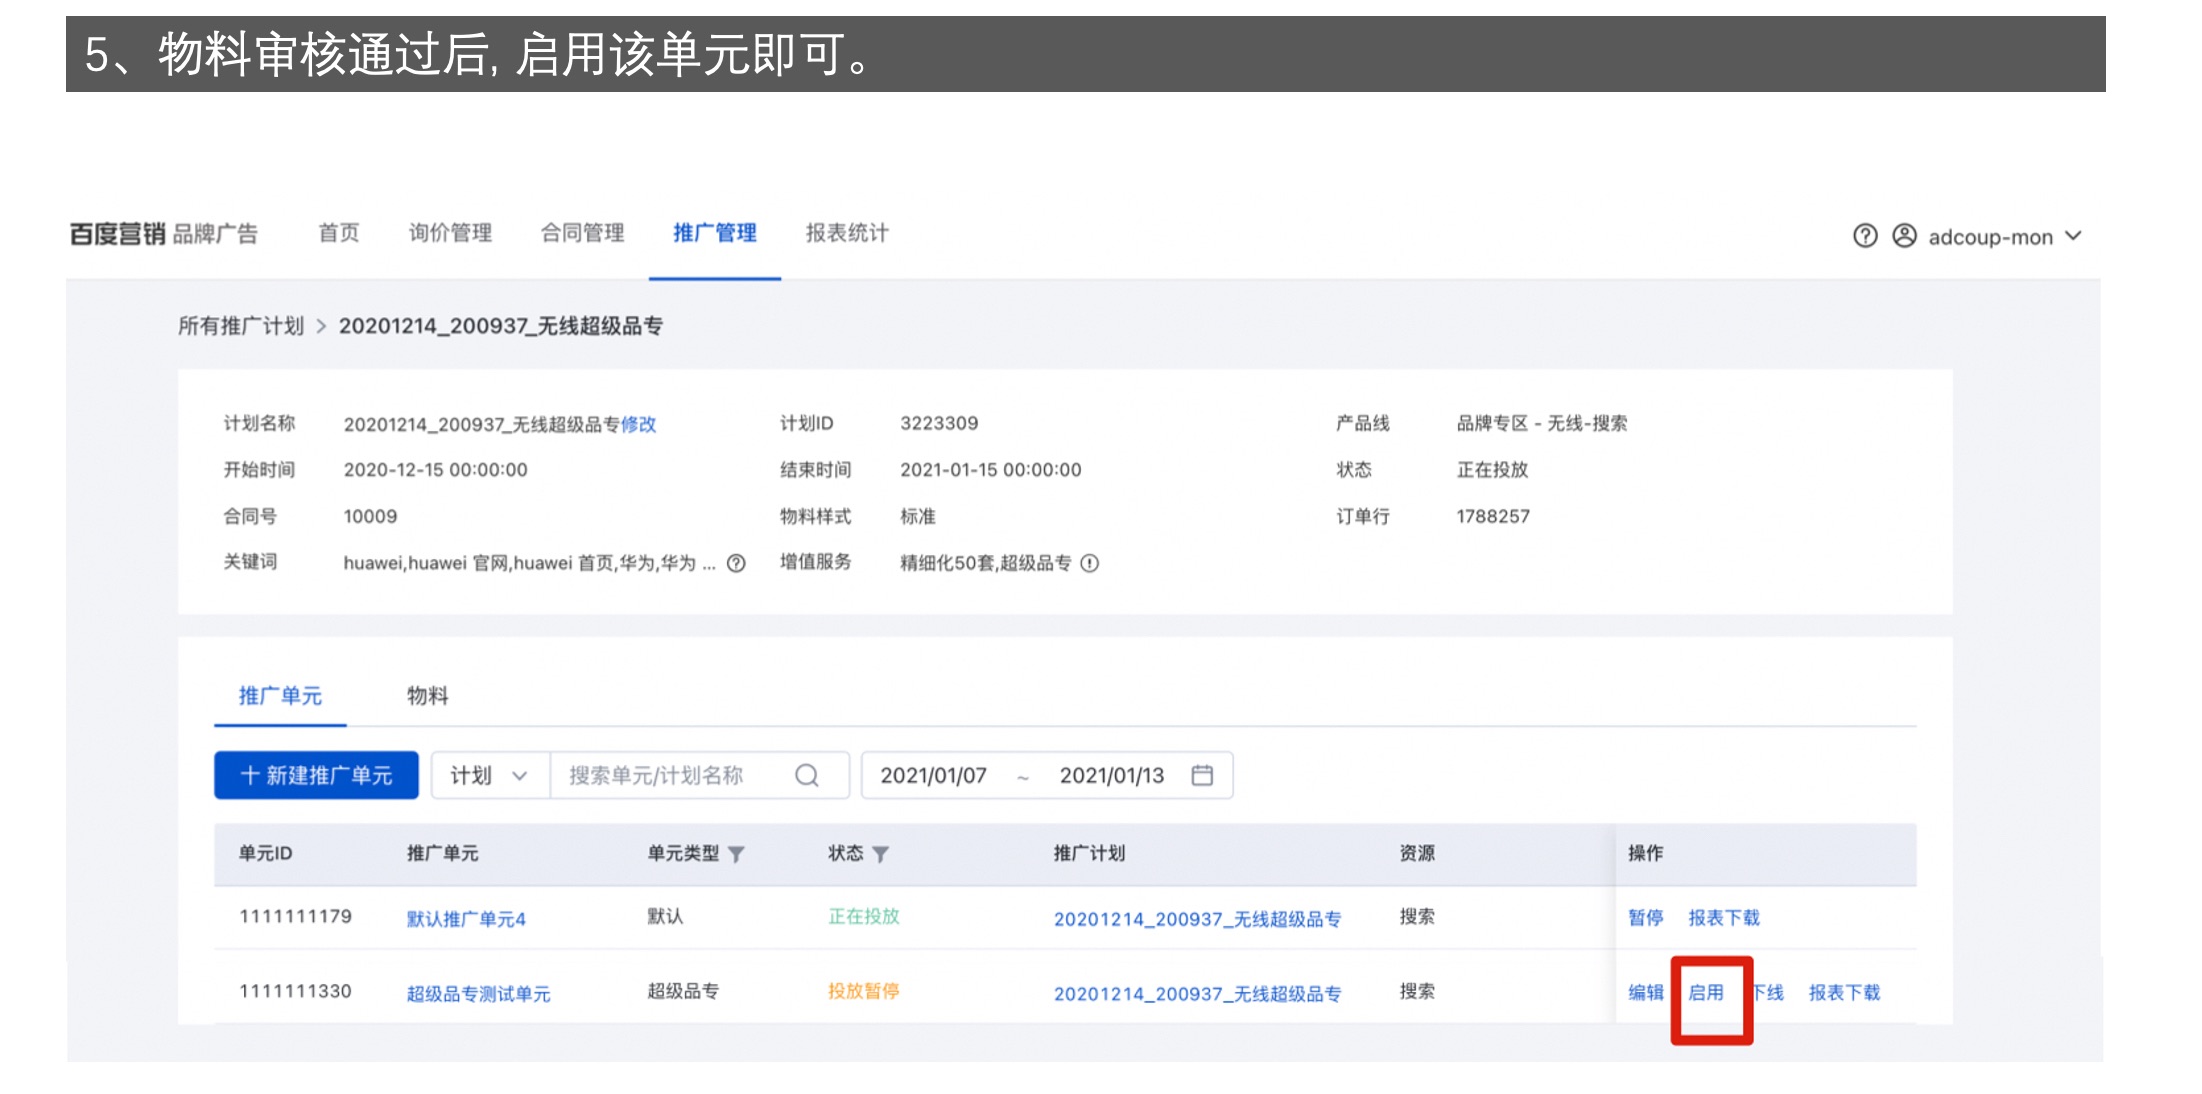Open the 计划 search-type dropdown
The width and height of the screenshot is (2202, 1094).
tap(489, 775)
